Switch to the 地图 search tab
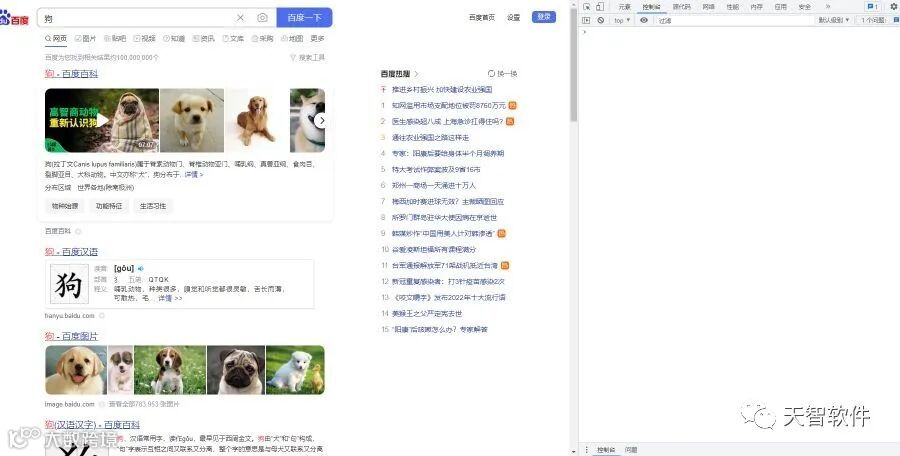 pos(292,38)
